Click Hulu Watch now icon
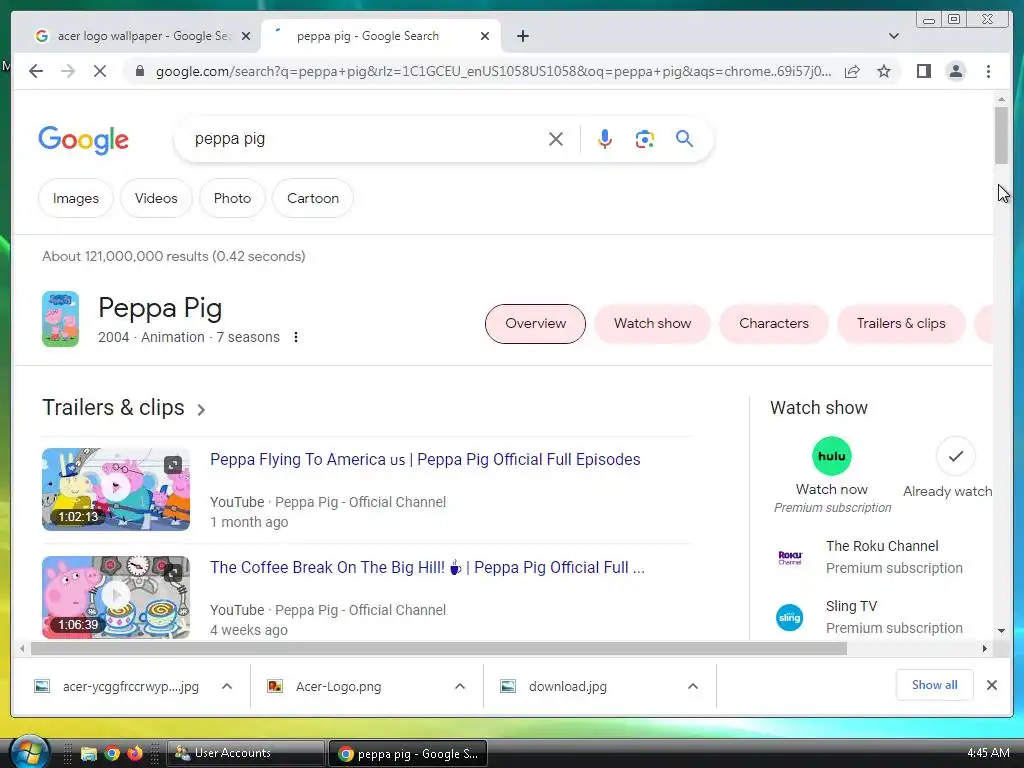This screenshot has height=768, width=1024. coord(831,456)
